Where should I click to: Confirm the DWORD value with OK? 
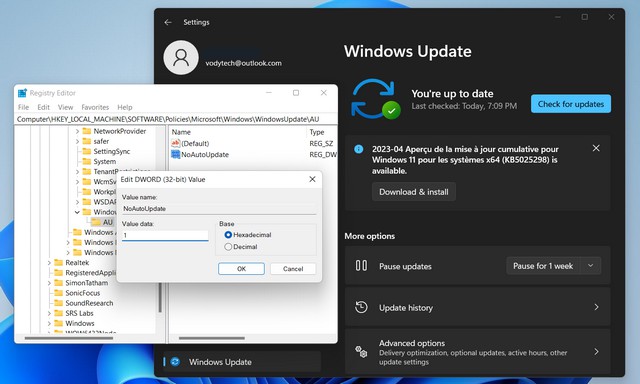tap(241, 269)
